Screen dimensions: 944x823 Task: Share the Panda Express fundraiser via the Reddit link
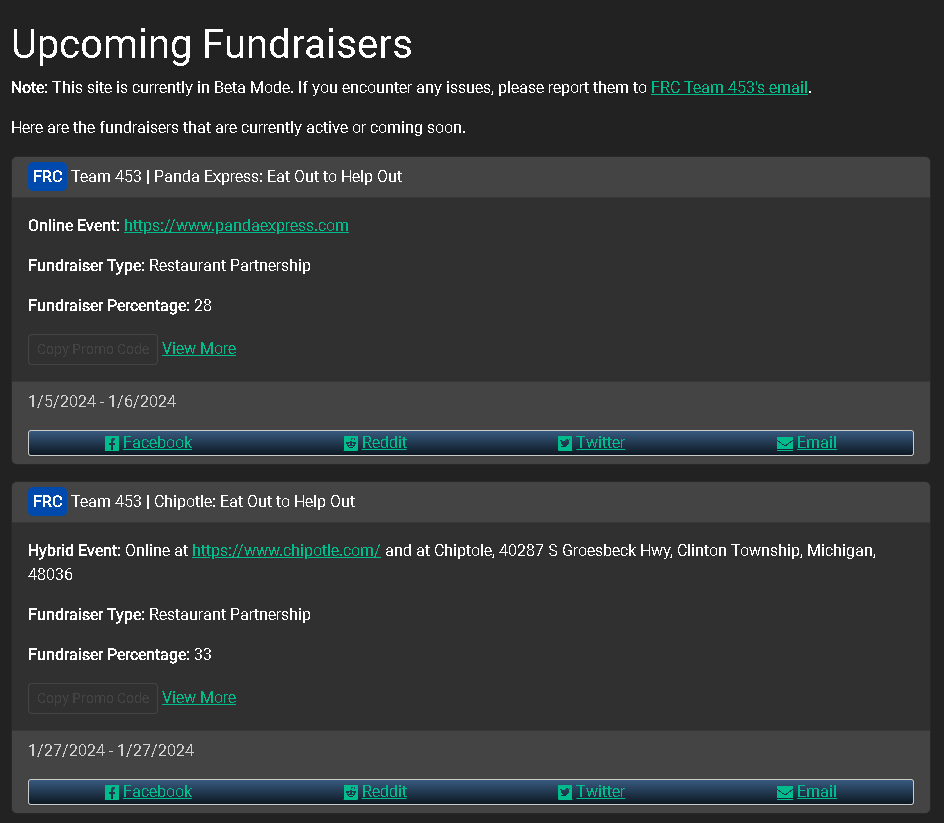(x=384, y=443)
